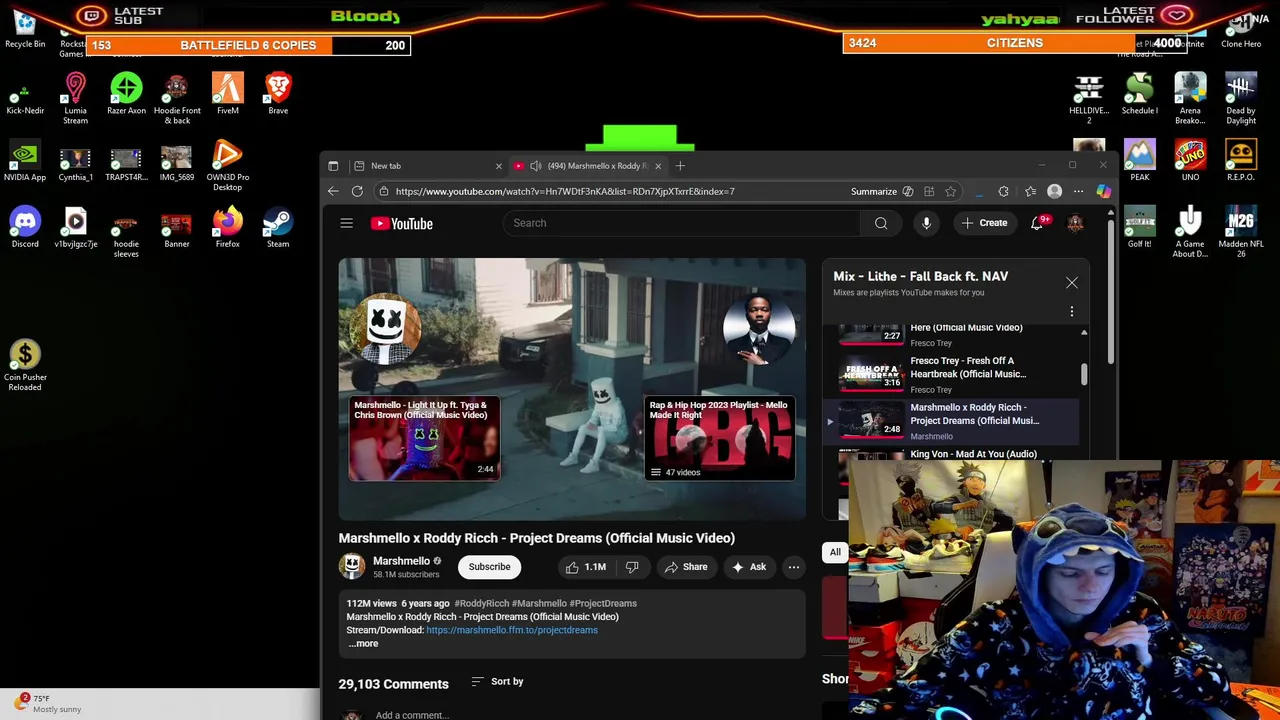Dislike the video with thumbs down
Screen dimensions: 1280x720
click(632, 567)
